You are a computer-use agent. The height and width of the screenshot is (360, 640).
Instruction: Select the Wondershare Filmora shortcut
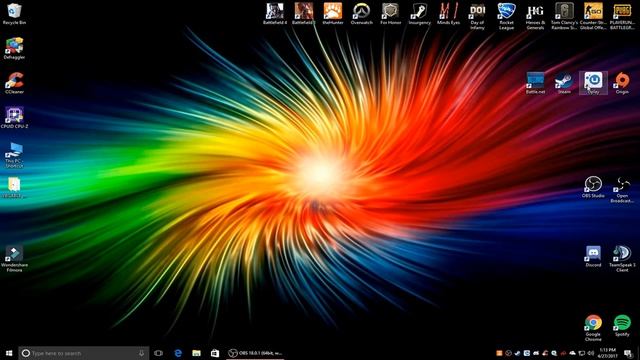pyautogui.click(x=14, y=259)
